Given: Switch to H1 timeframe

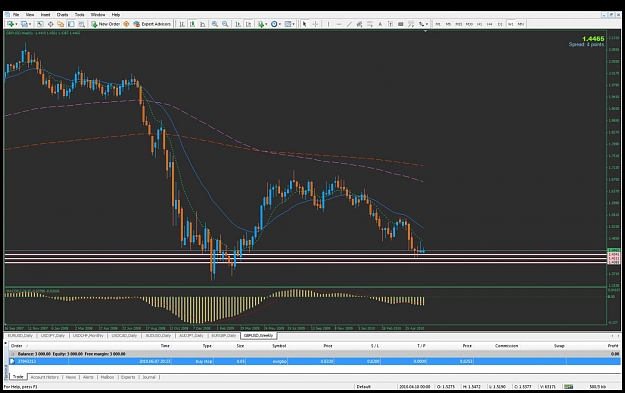Looking at the screenshot, I should click(479, 24).
